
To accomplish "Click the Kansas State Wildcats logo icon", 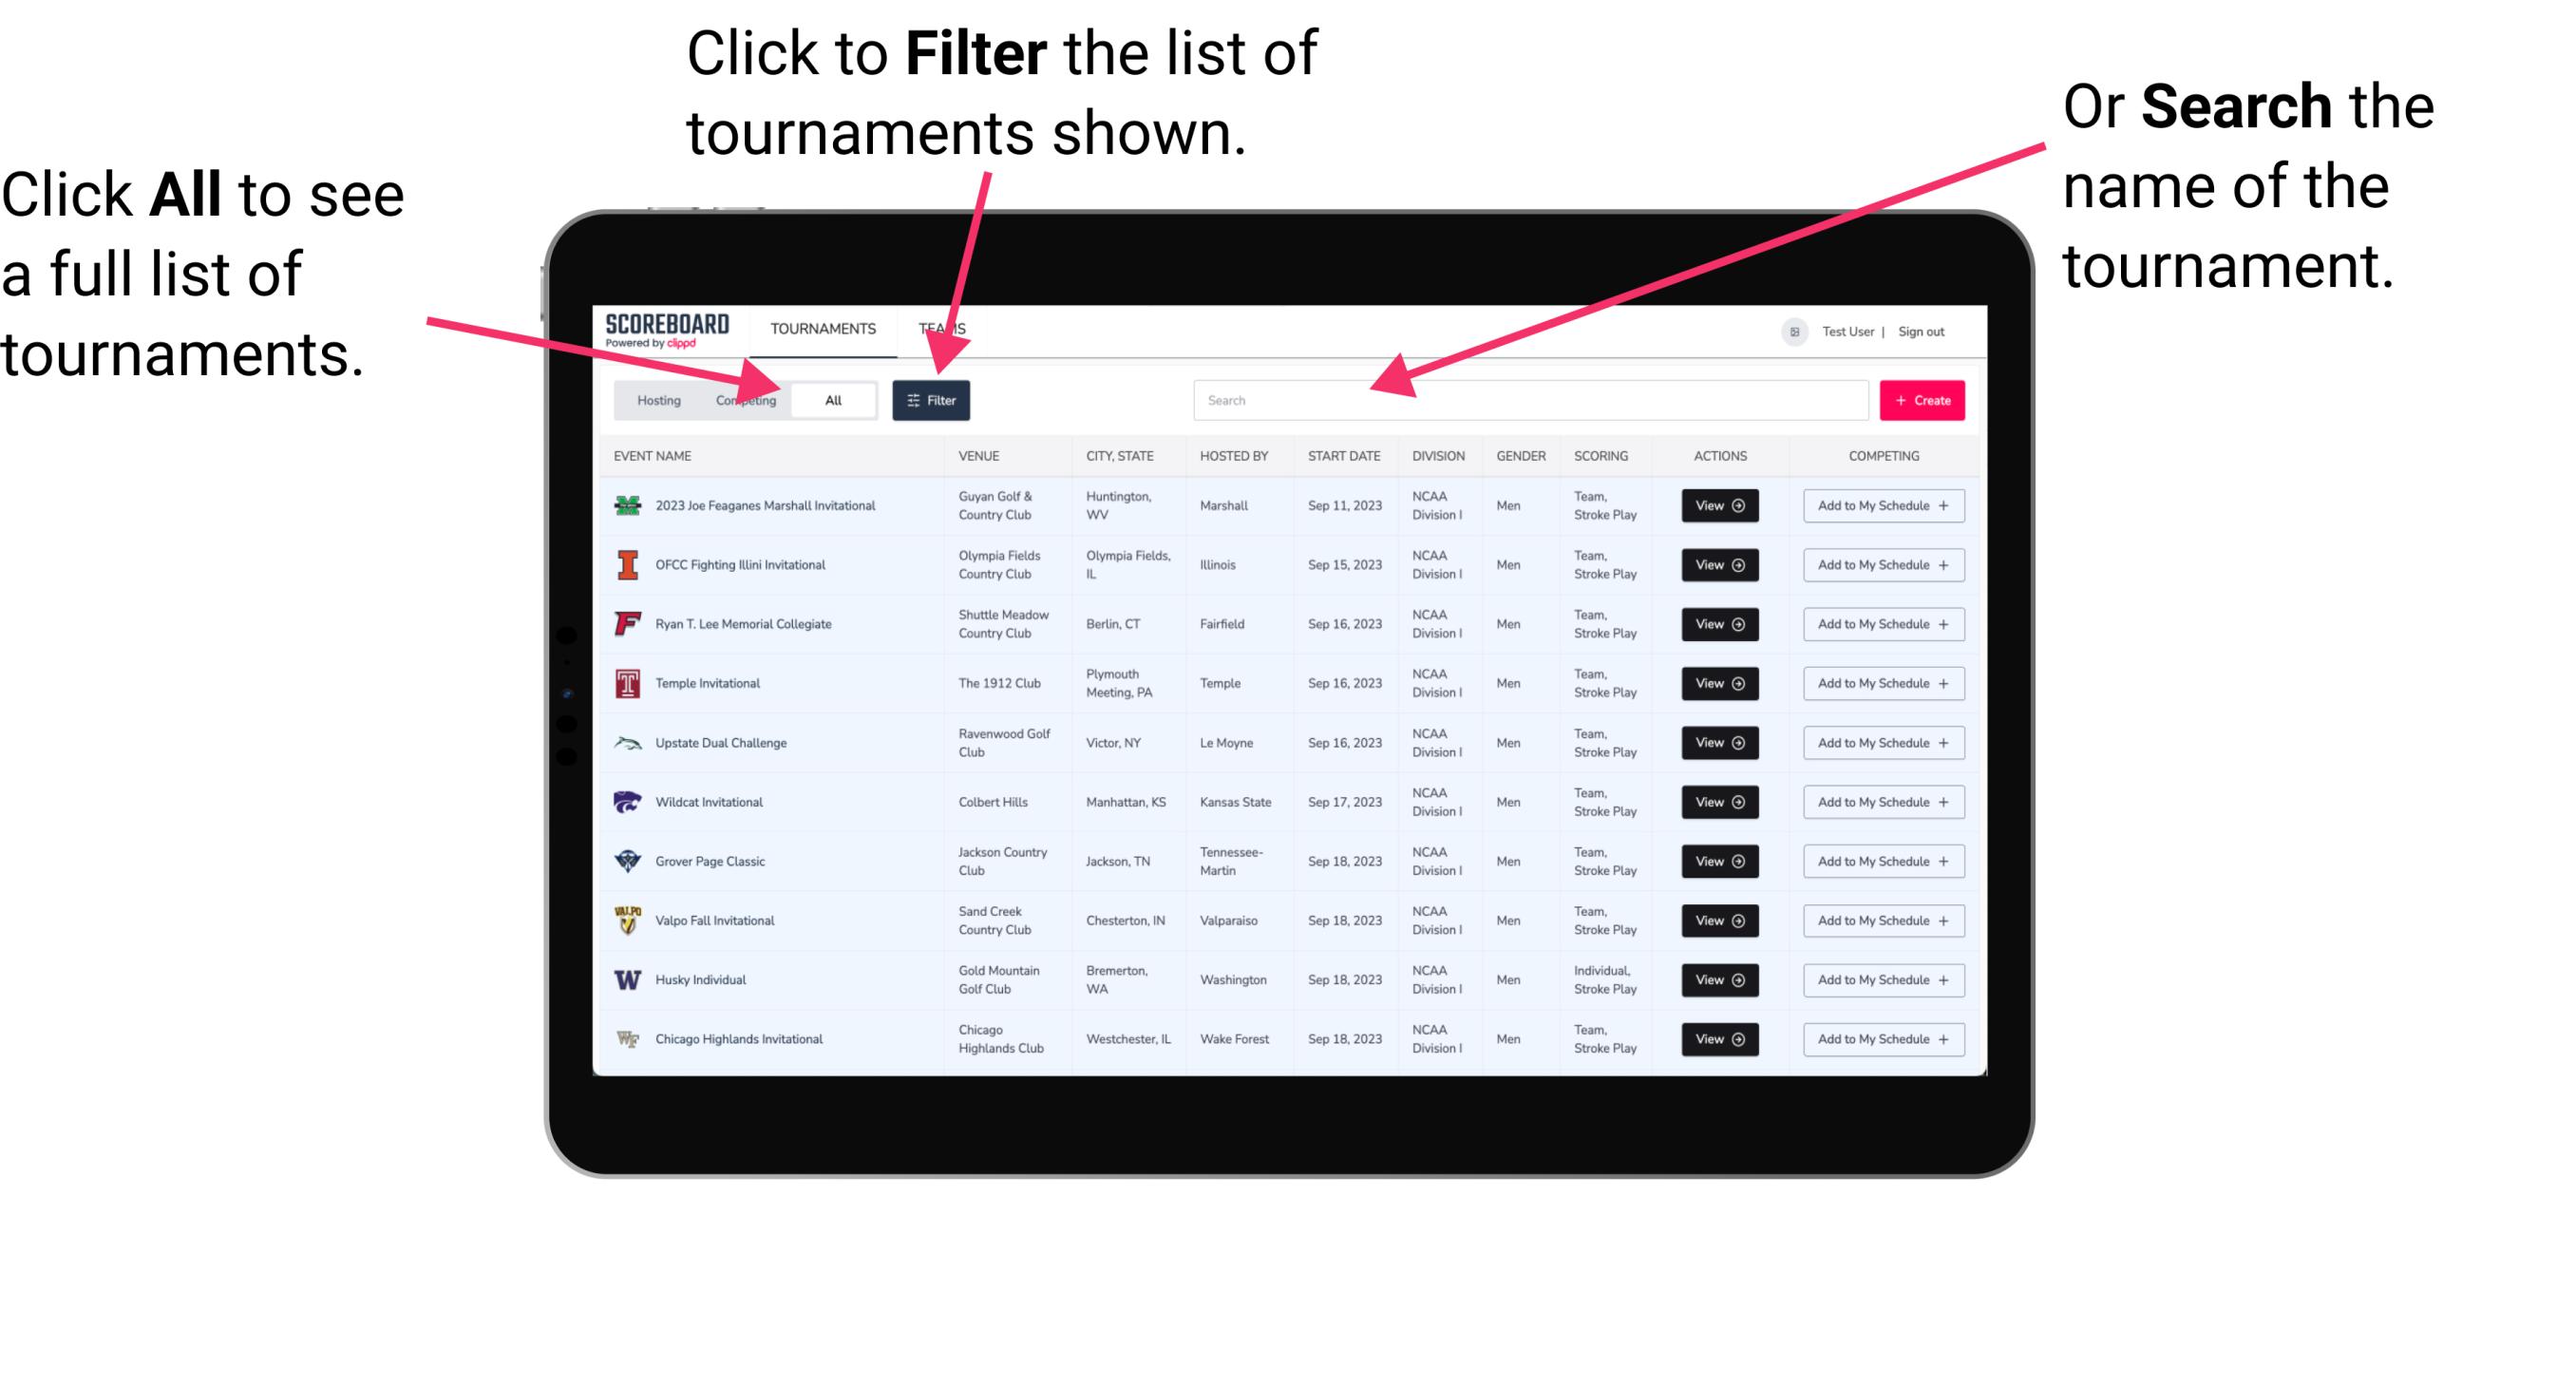I will pyautogui.click(x=626, y=802).
